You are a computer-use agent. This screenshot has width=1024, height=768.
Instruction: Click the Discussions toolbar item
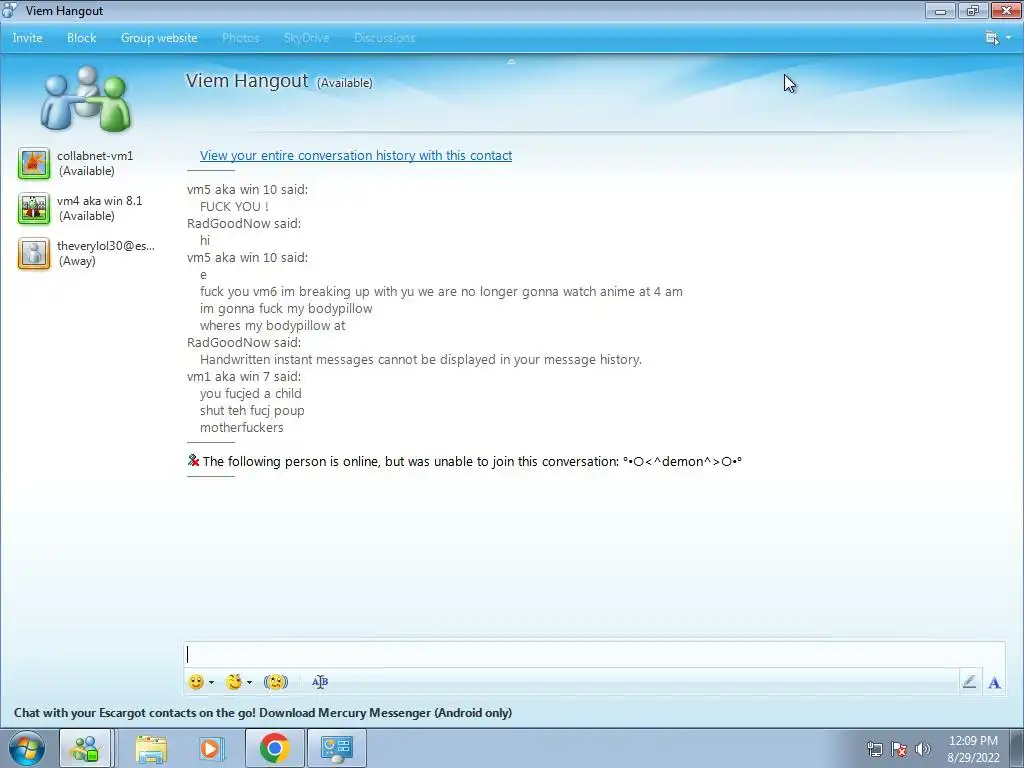(x=385, y=38)
